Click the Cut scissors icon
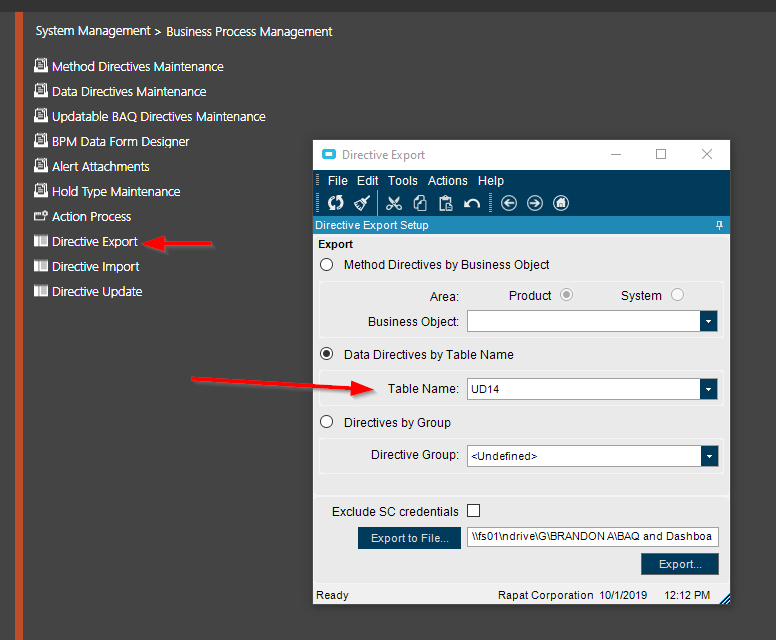This screenshot has height=640, width=776. click(x=394, y=203)
